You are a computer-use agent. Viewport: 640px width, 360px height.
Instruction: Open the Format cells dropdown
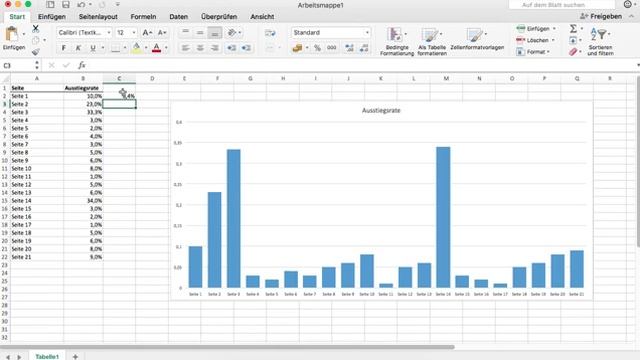pos(533,52)
